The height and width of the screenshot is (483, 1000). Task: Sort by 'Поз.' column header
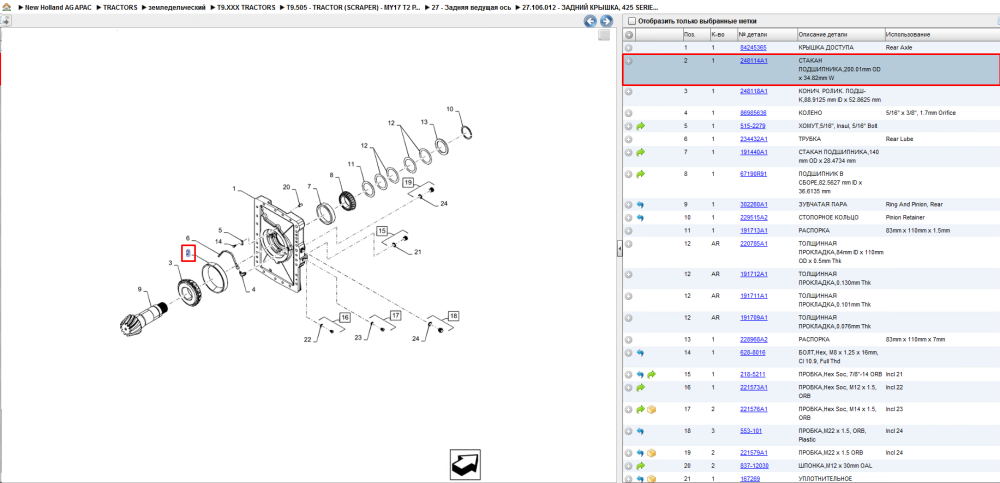pyautogui.click(x=694, y=34)
